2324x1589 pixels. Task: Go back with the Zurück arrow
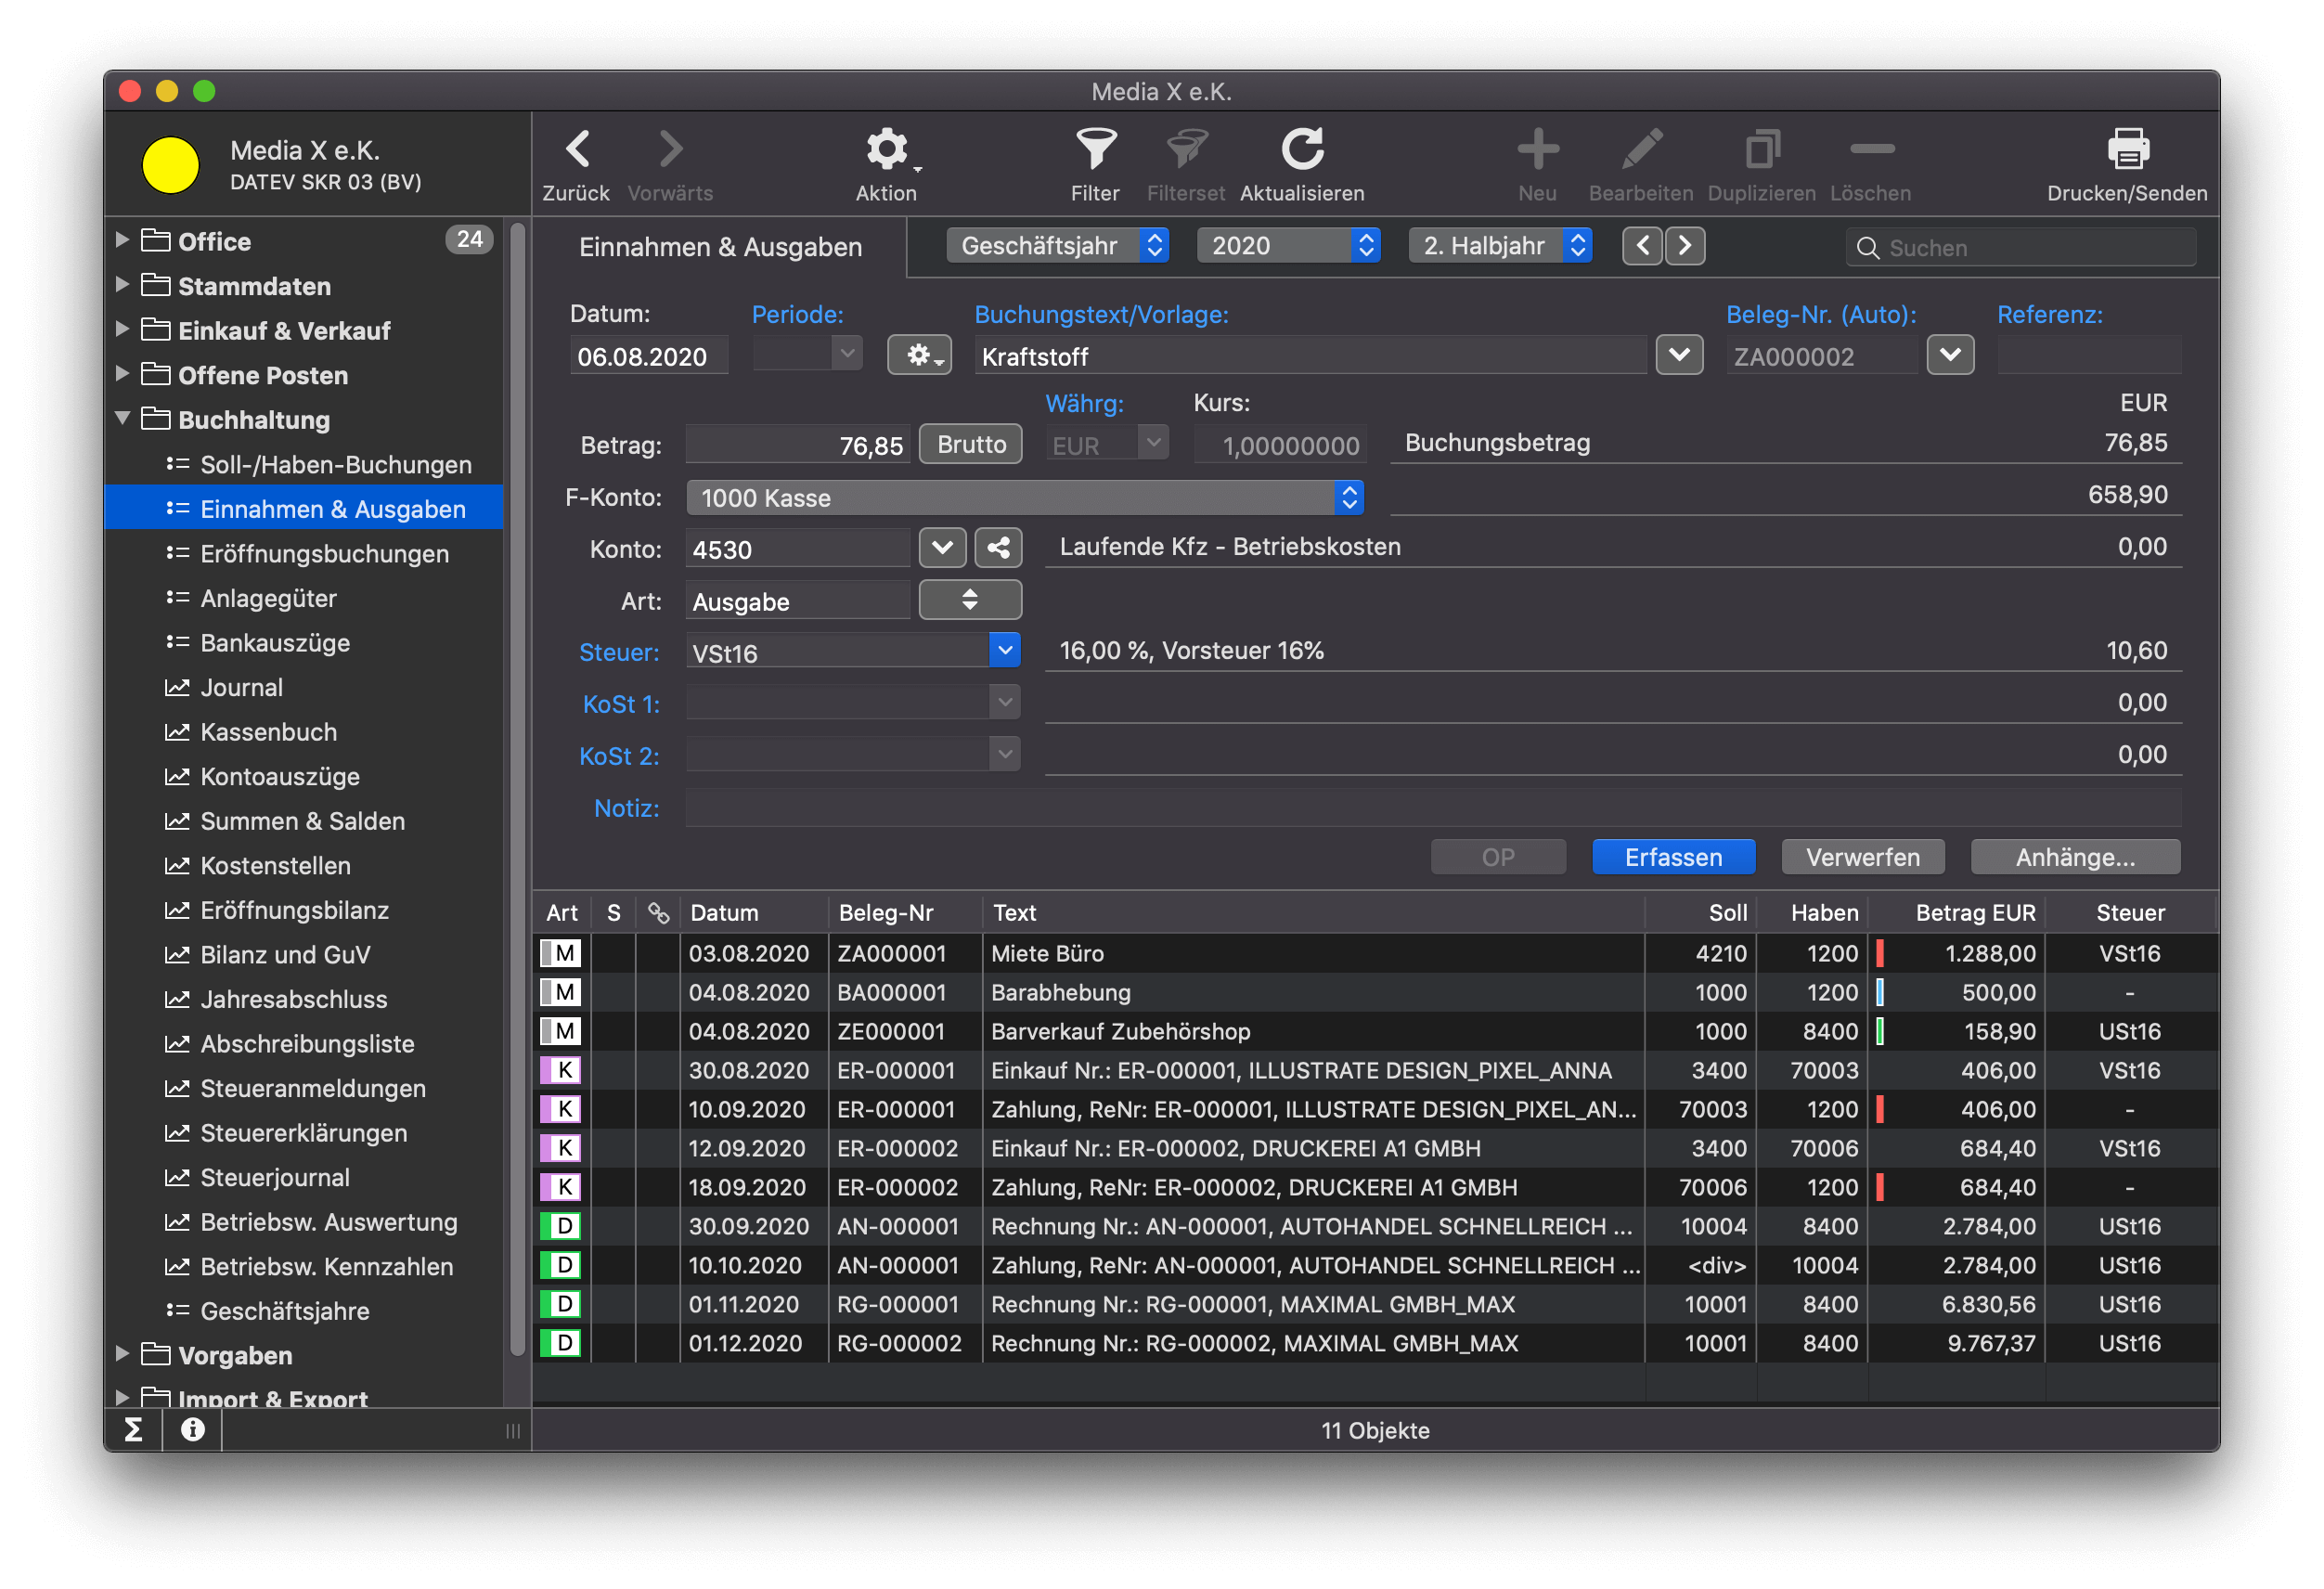(577, 150)
